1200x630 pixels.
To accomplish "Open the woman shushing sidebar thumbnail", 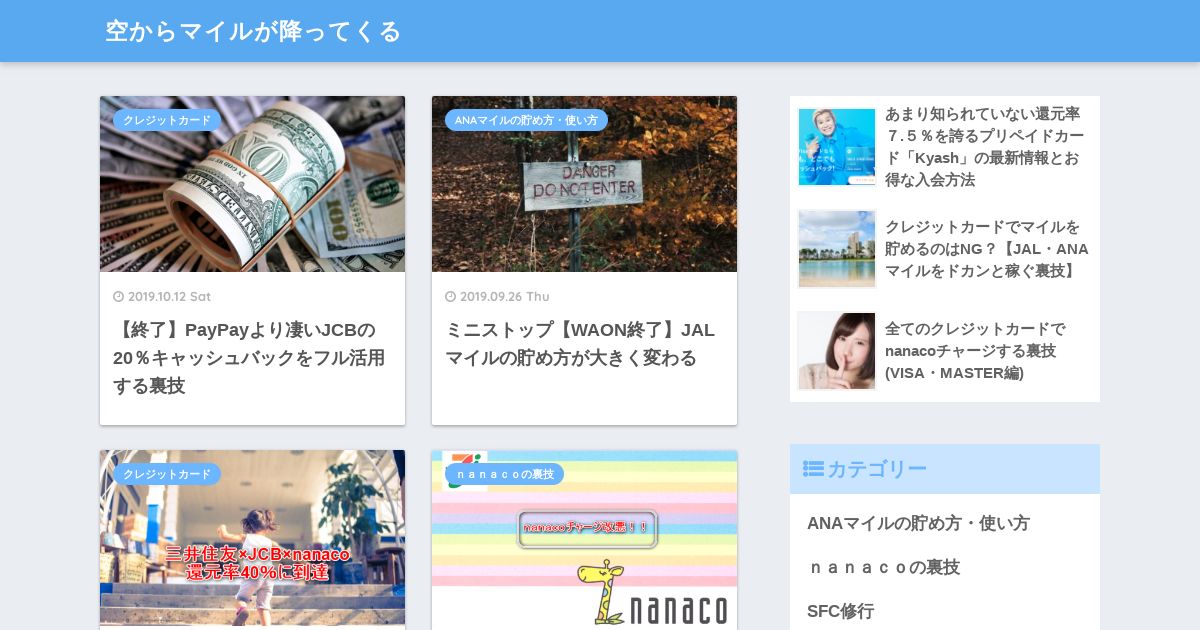I will pyautogui.click(x=837, y=351).
